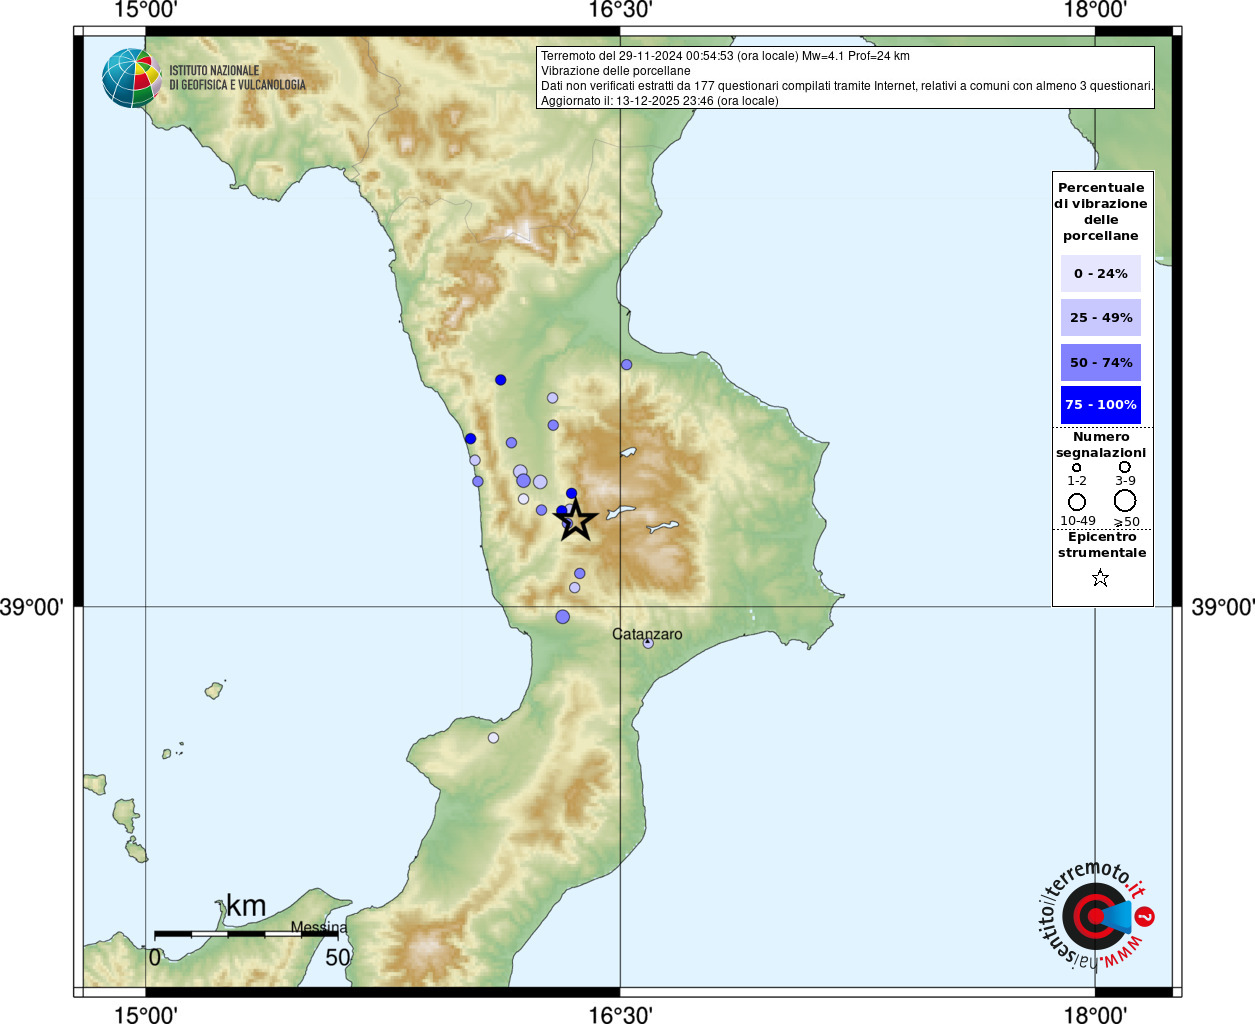Click the 3-9 reports circle in the legend

[x=1125, y=467]
